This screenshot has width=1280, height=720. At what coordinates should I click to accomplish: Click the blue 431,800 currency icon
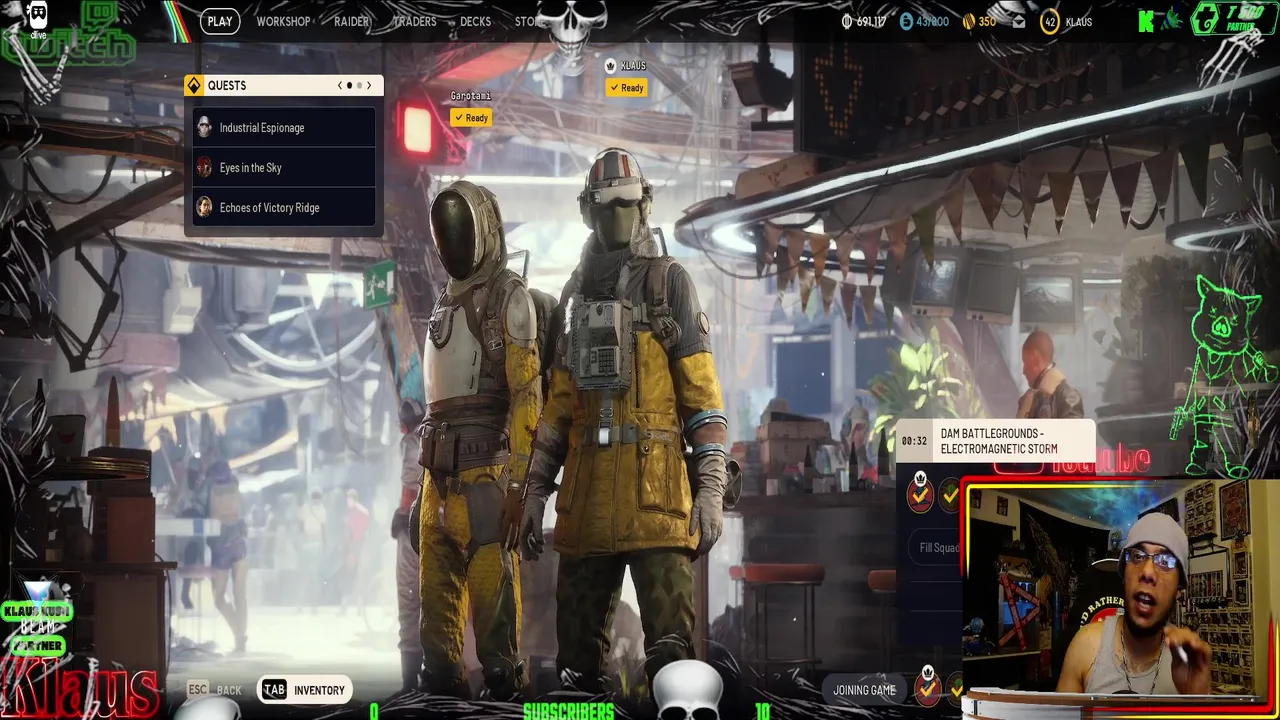(906, 21)
